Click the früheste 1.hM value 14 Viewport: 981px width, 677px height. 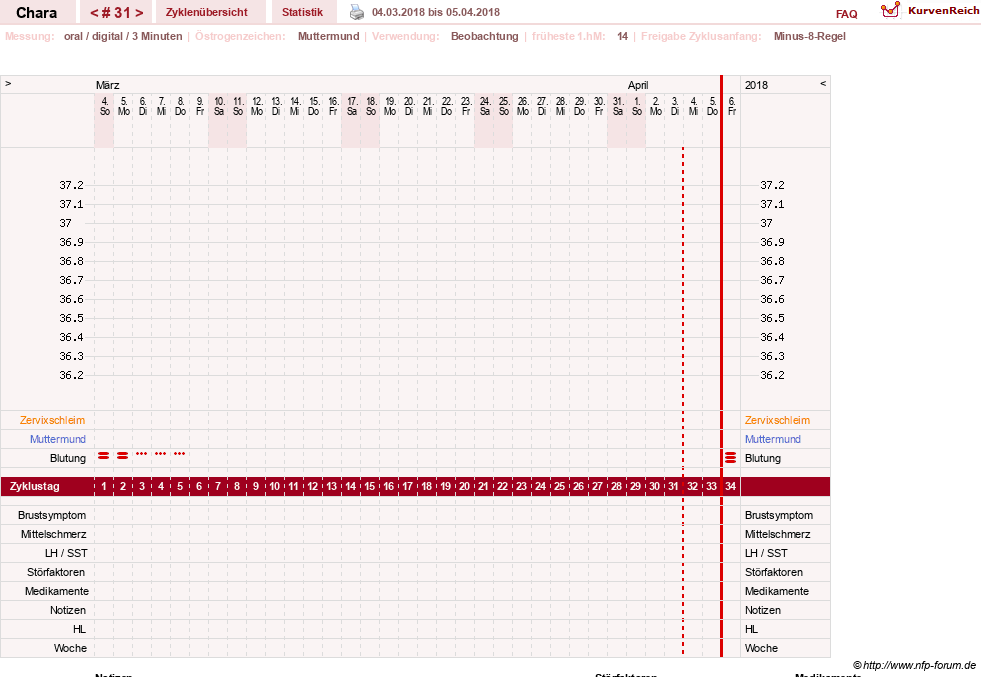coord(623,36)
